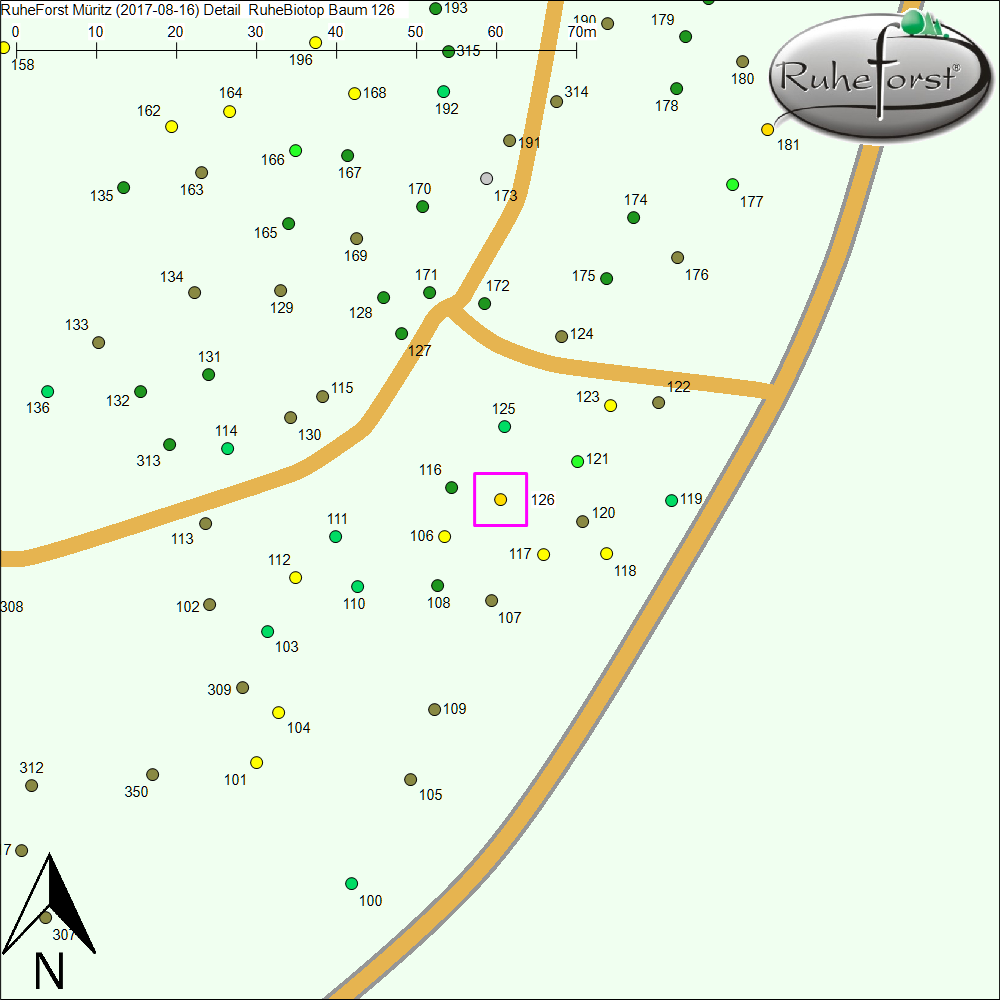Click the olive tree marker 350

click(x=152, y=774)
